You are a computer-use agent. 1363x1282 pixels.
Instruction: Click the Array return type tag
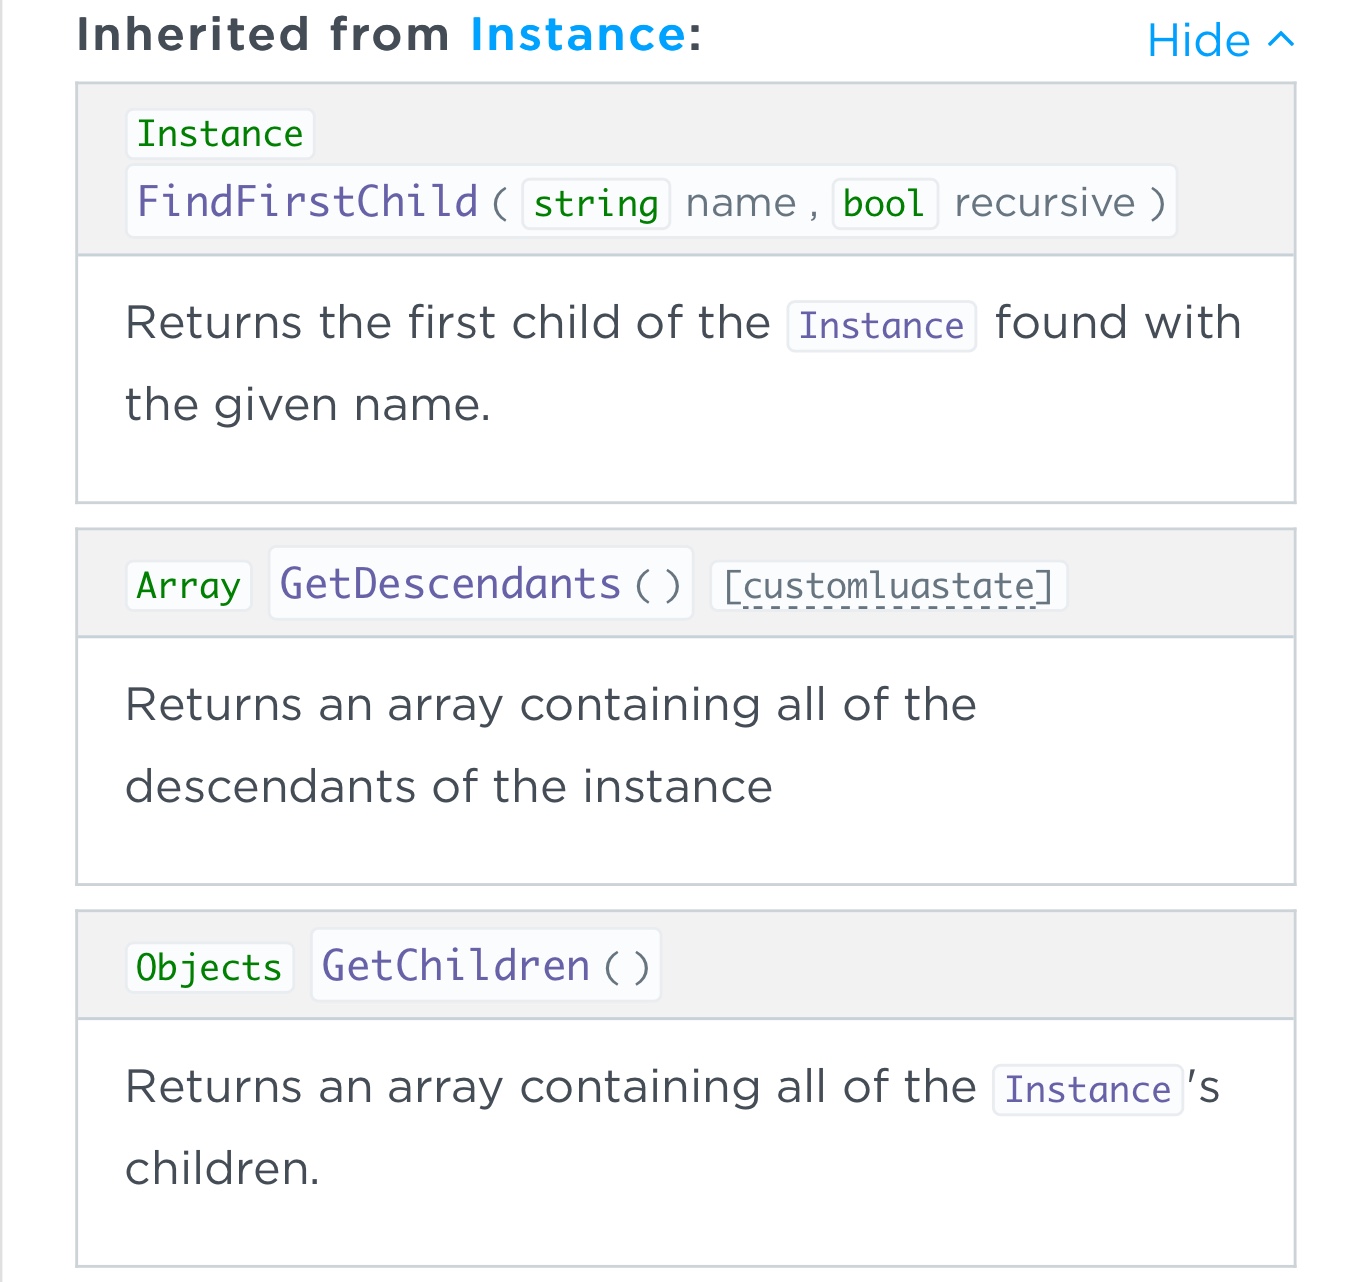coord(188,586)
